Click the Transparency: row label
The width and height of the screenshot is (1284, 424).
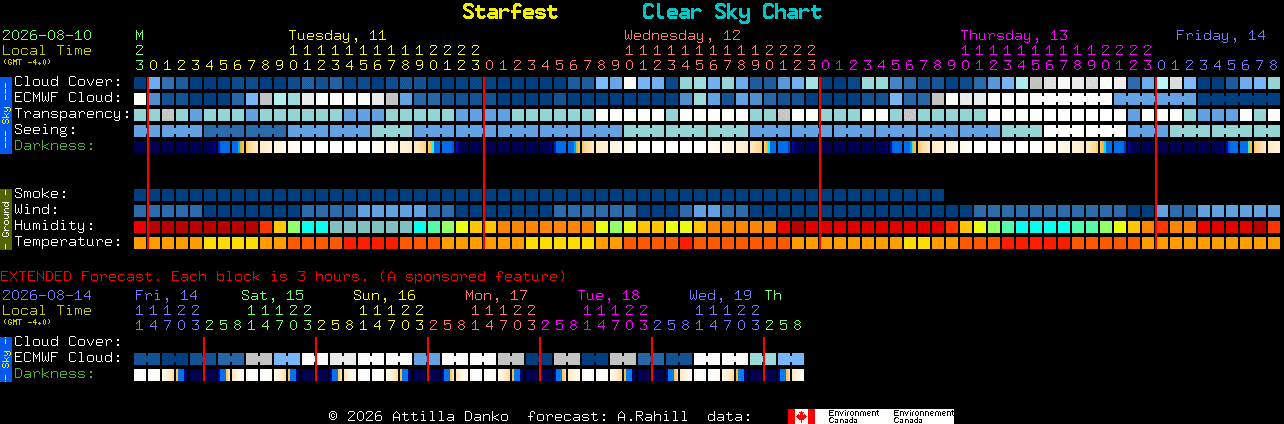point(72,114)
